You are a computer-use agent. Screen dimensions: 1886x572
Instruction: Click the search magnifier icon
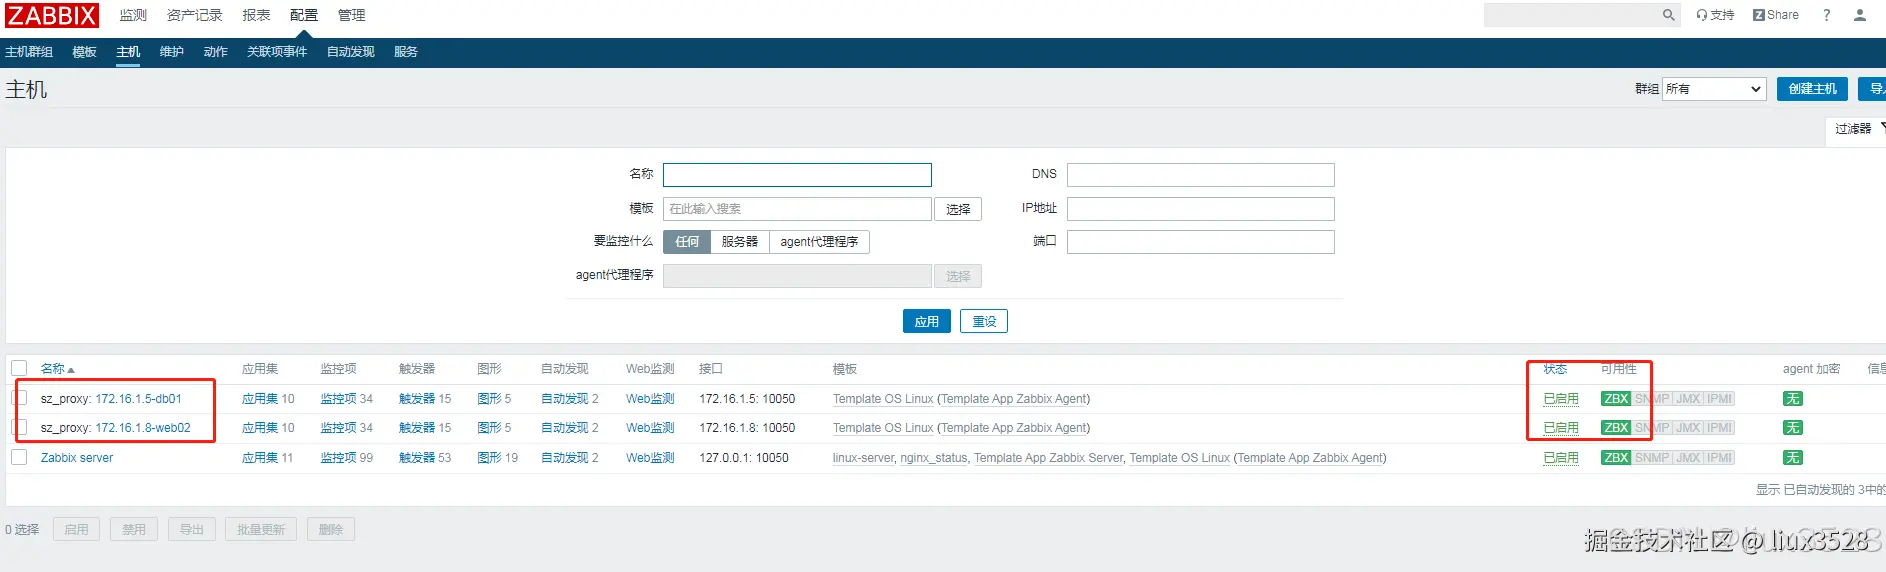pos(1668,15)
